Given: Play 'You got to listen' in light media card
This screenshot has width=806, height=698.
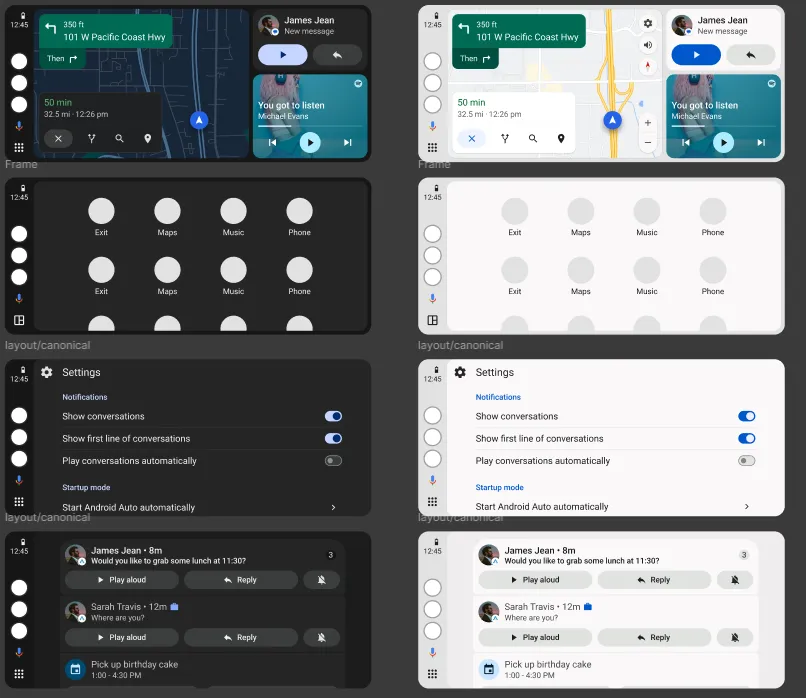Looking at the screenshot, I should (x=723, y=142).
